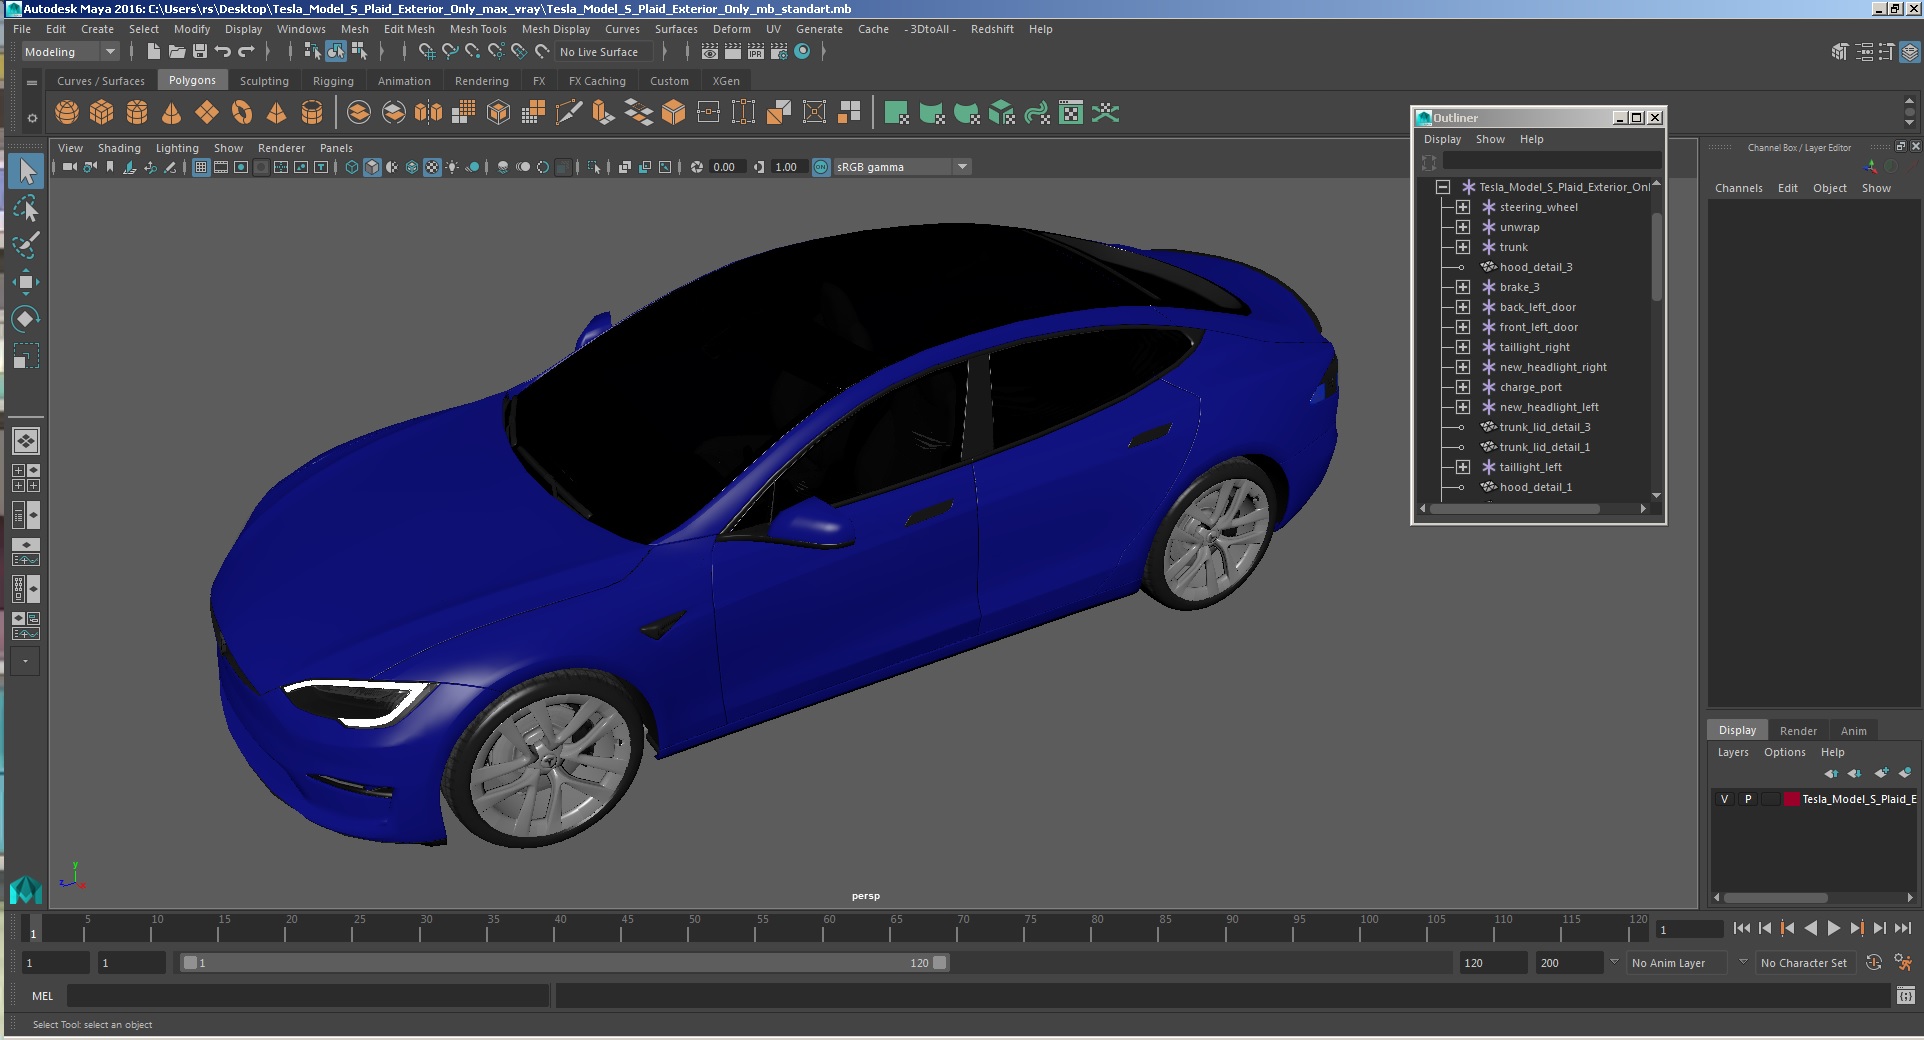Create a polygon torus from the shelf
Screen dimensions: 1924x1040
click(x=242, y=113)
